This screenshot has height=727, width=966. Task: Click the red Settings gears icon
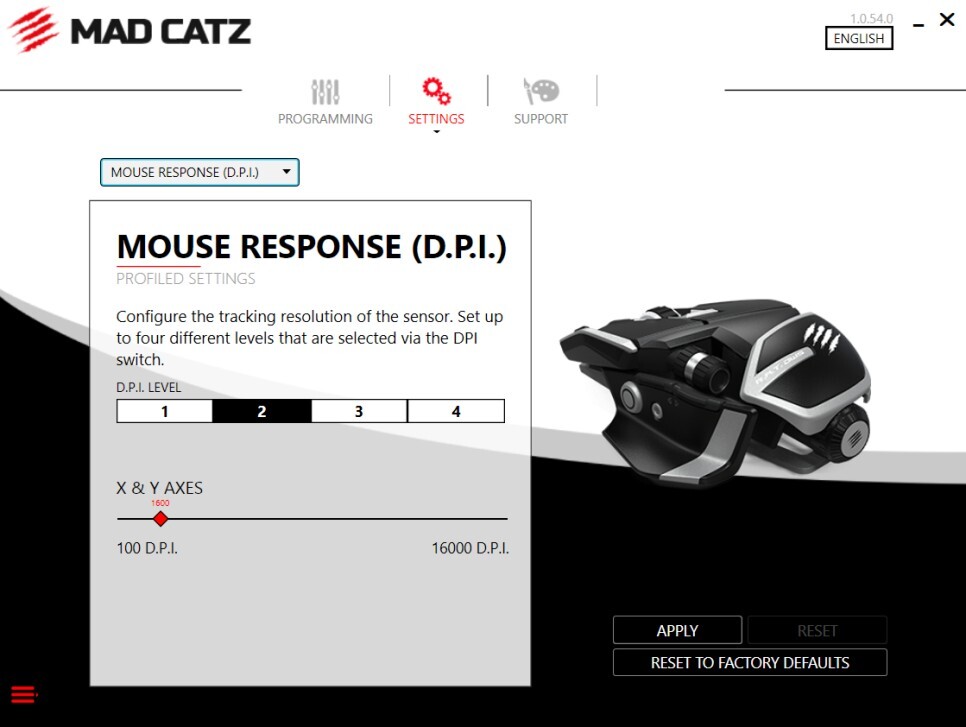tap(436, 91)
